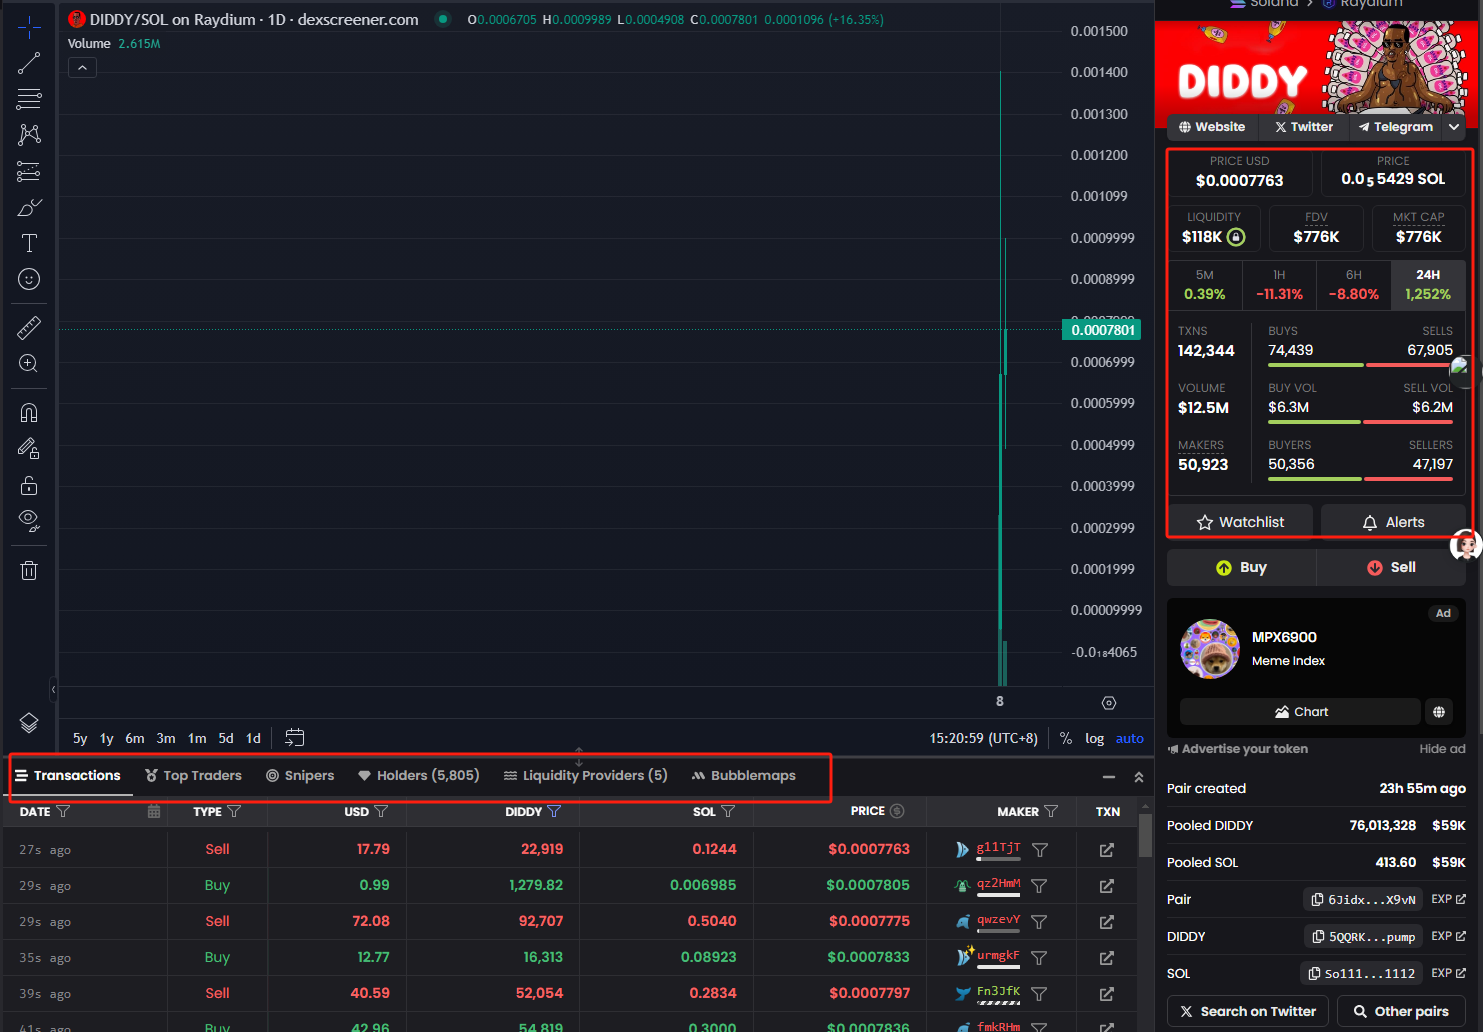Filter transactions by DIDDY amount
Viewport: 1483px width, 1032px height.
[x=554, y=811]
